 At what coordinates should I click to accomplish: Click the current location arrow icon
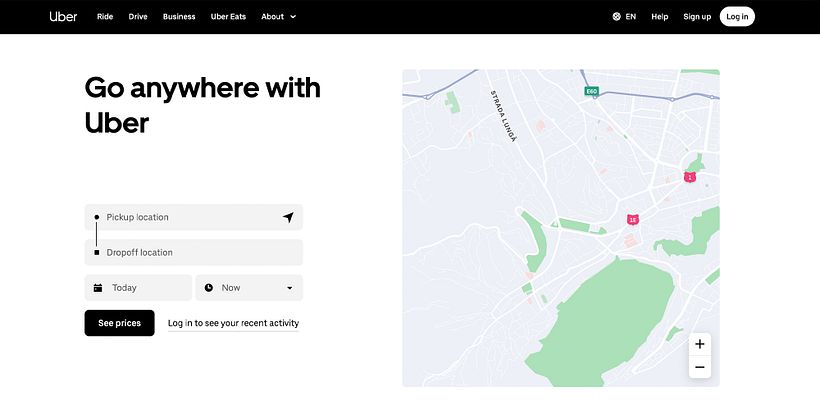[x=288, y=217]
